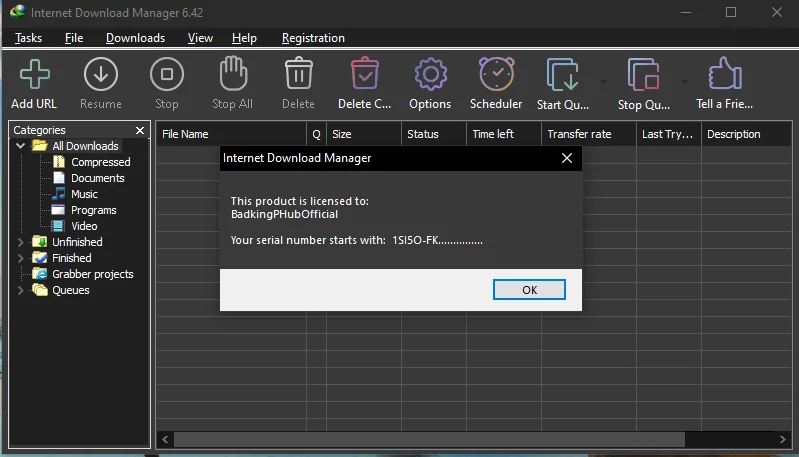
Task: Select the Video category
Action: pos(84,226)
